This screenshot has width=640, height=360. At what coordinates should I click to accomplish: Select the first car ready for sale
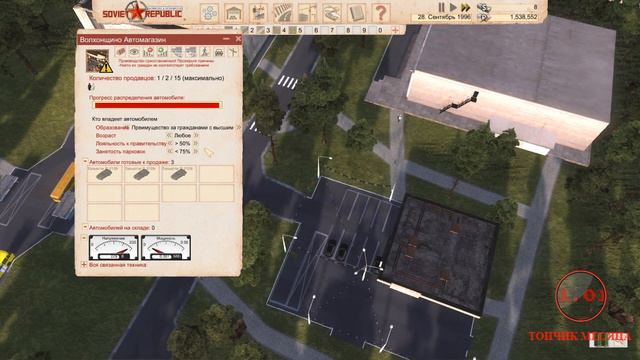click(104, 174)
